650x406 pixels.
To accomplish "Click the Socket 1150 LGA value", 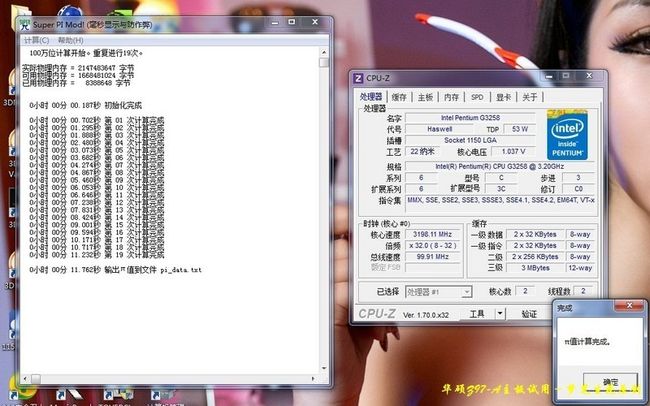I will 470,140.
